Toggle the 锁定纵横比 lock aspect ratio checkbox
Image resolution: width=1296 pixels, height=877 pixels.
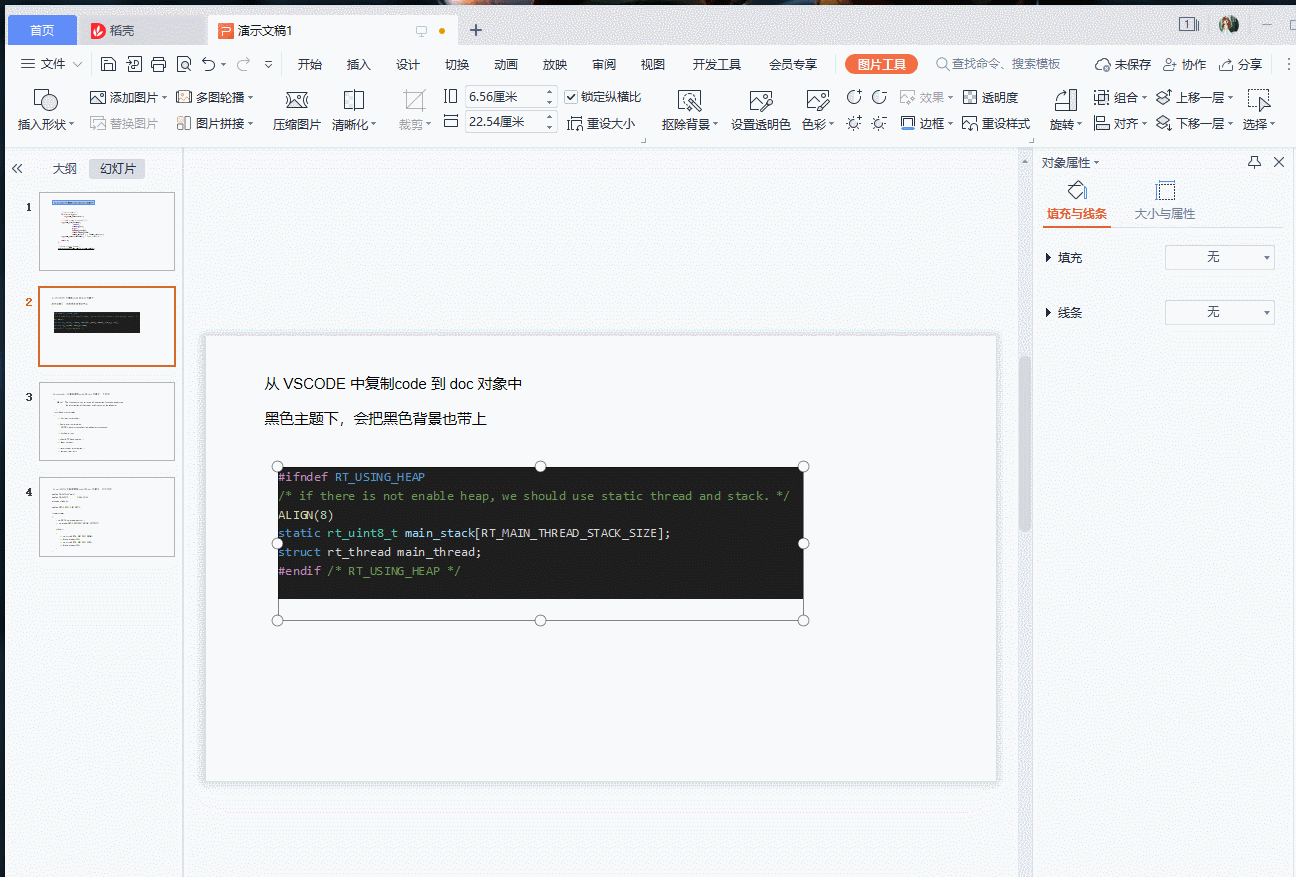571,97
